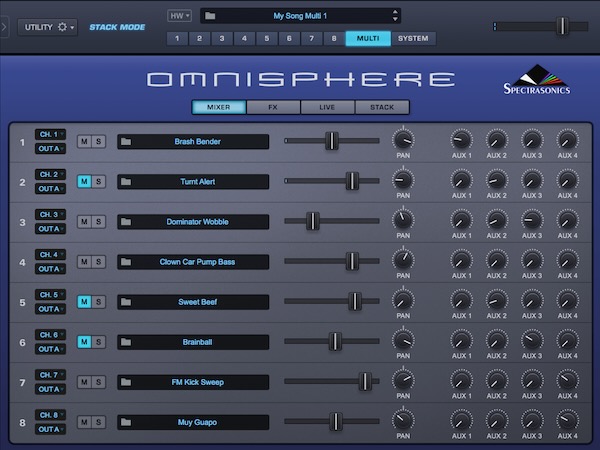Open folder icon beside Brainball
Screen dimensions: 600x450
click(x=126, y=342)
